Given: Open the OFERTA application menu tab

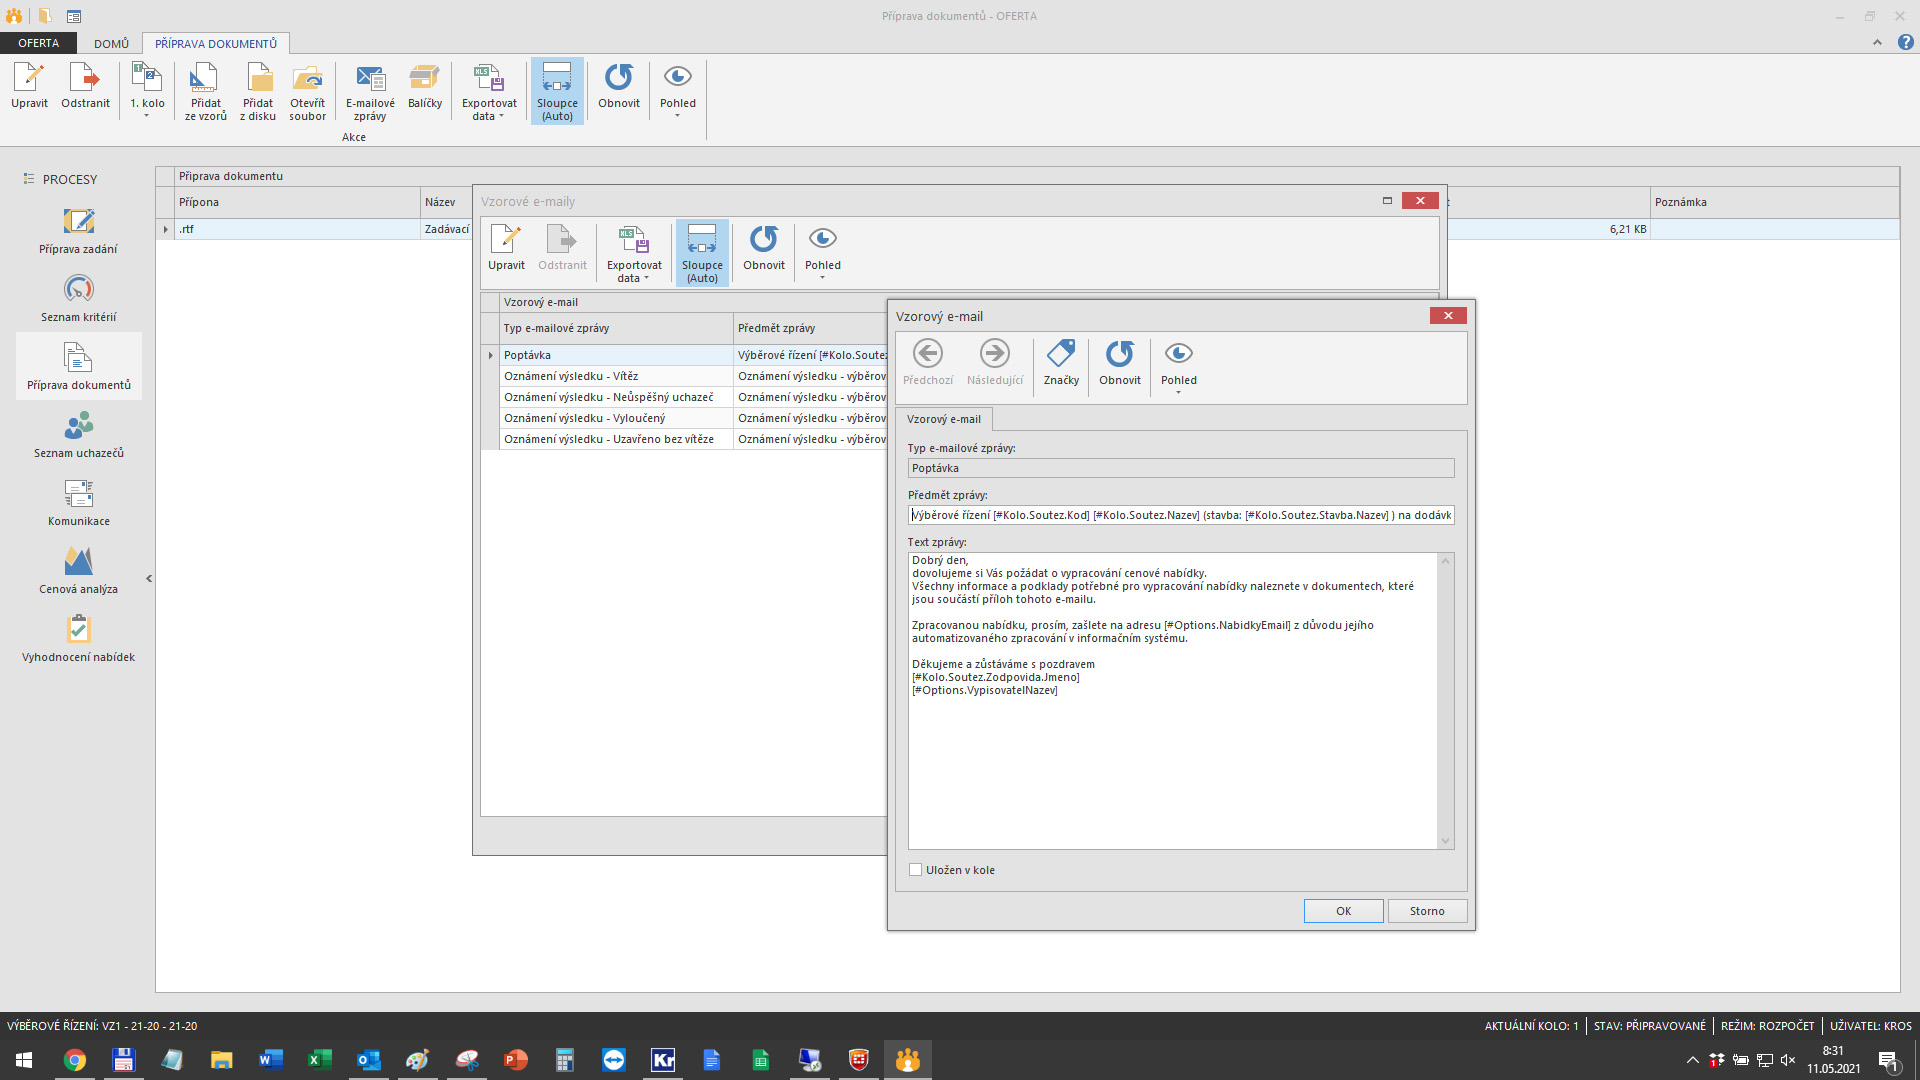Looking at the screenshot, I should [38, 43].
